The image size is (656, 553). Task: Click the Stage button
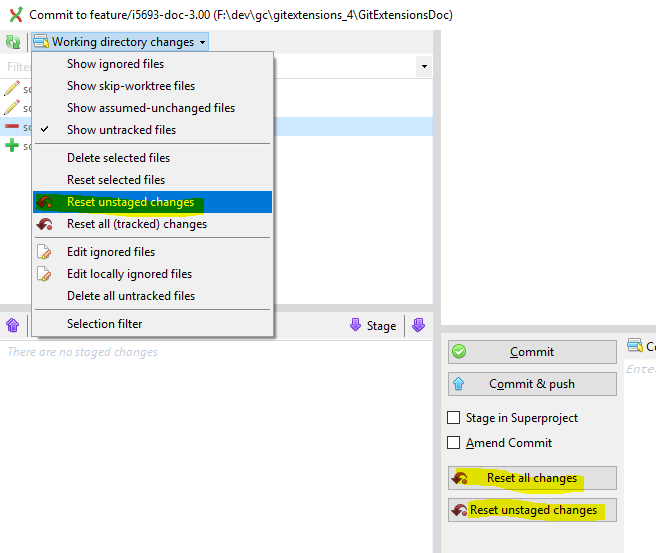click(373, 325)
